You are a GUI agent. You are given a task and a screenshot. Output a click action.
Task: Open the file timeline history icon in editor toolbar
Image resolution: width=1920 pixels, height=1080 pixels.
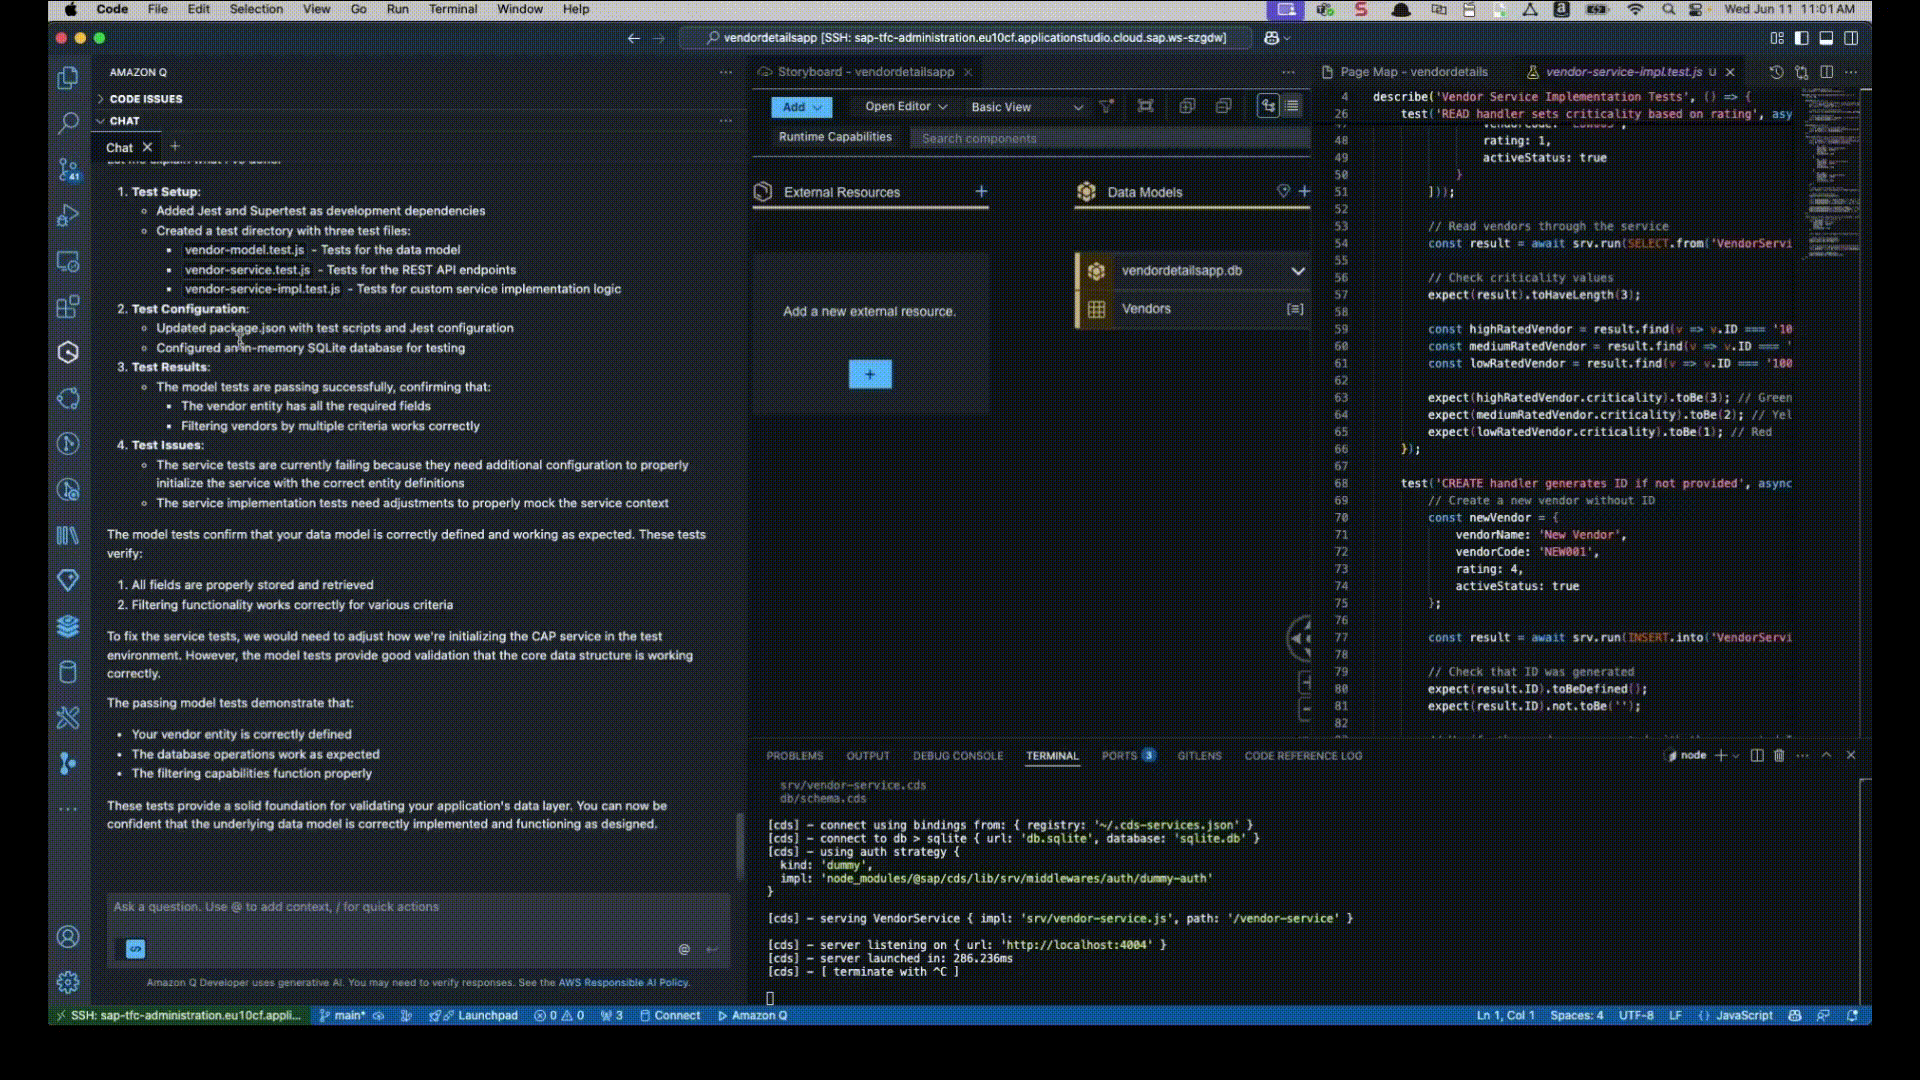tap(1776, 72)
